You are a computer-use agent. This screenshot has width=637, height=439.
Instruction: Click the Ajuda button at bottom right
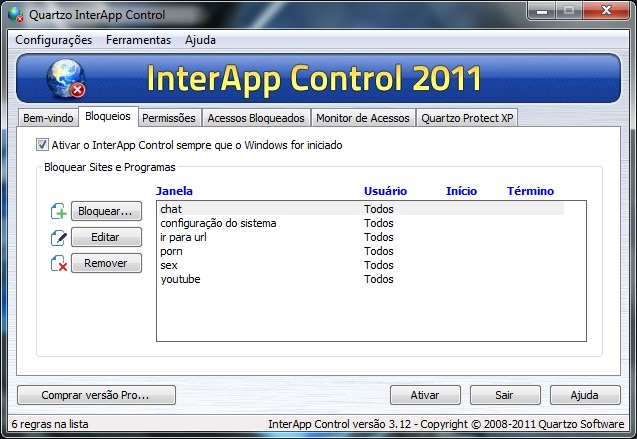coord(585,395)
